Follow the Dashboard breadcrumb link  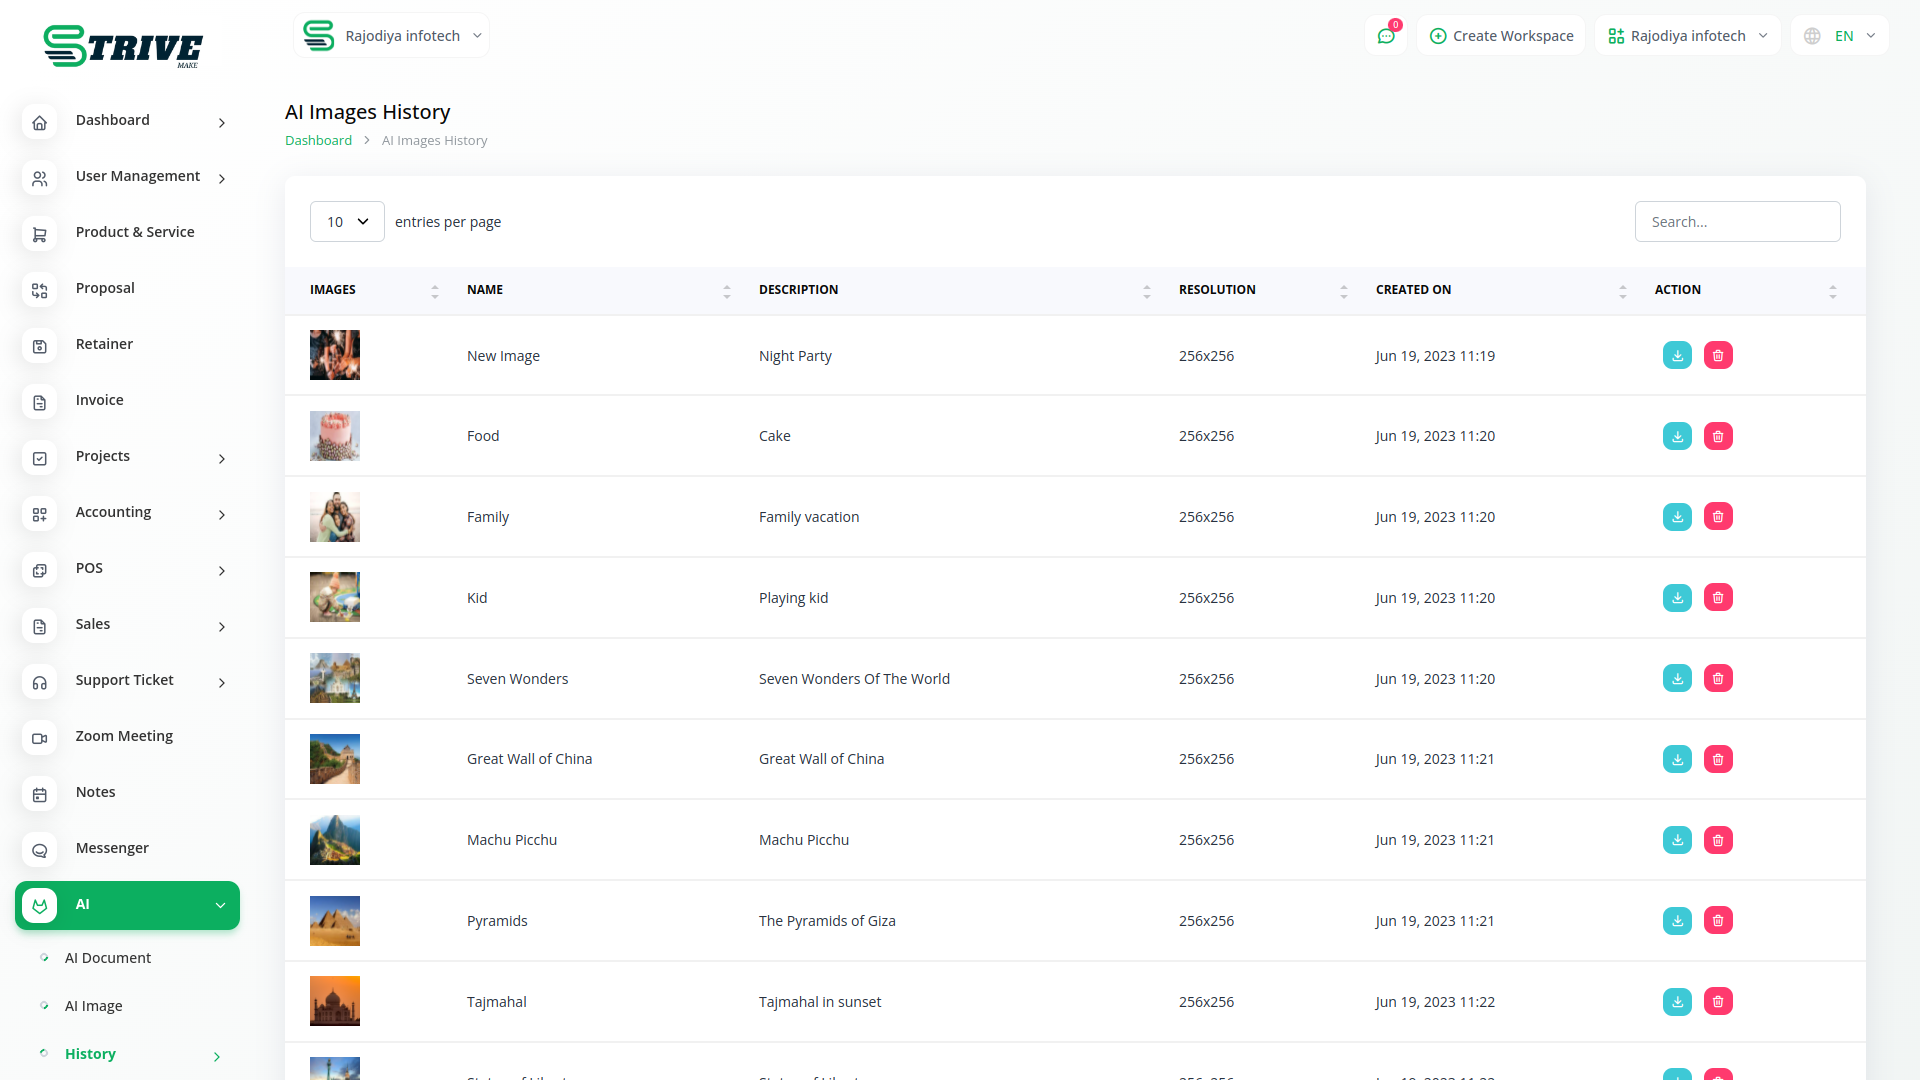coord(318,141)
